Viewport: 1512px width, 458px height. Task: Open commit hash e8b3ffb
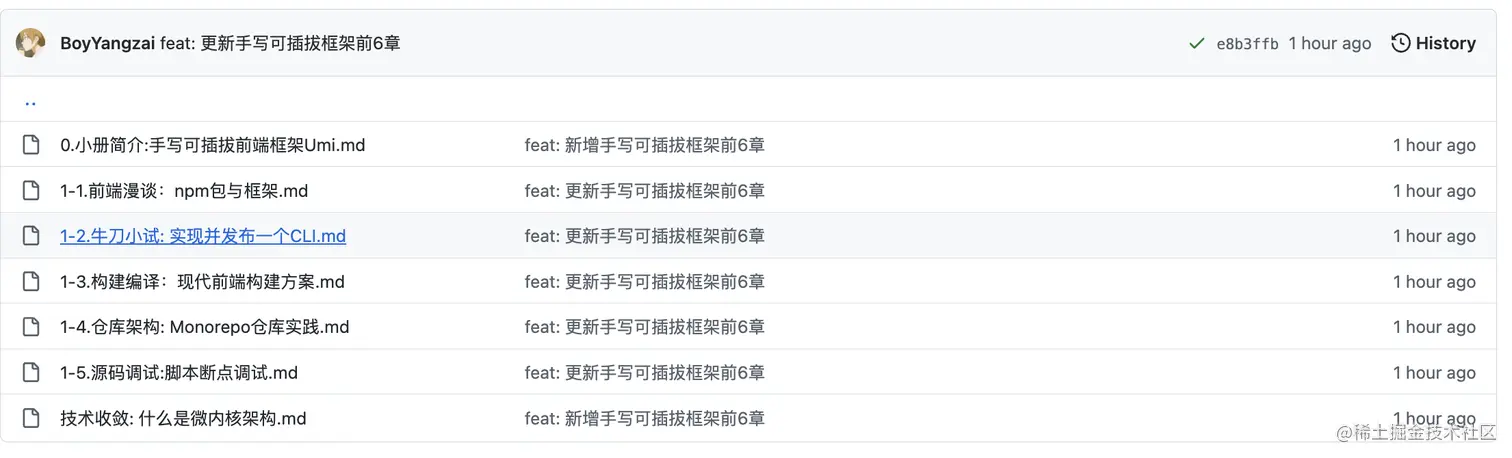pos(1247,44)
